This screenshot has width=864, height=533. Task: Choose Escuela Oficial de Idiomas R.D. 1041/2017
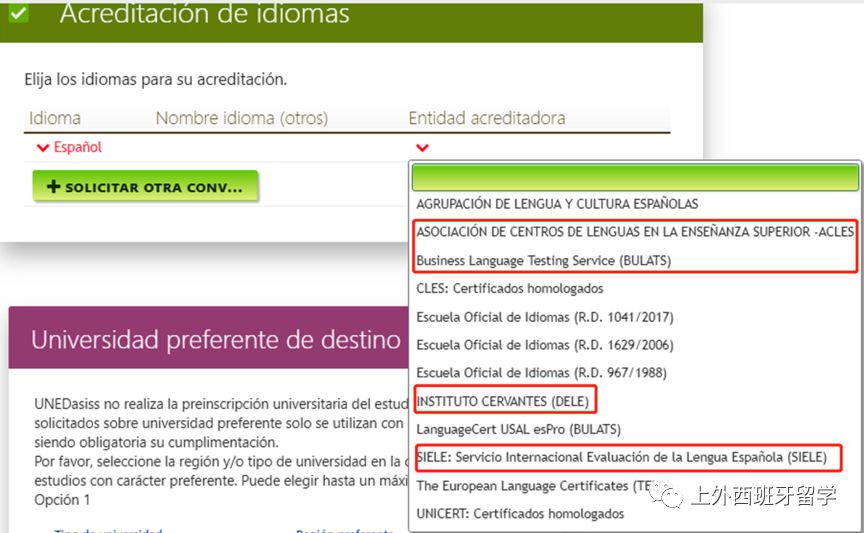click(544, 317)
